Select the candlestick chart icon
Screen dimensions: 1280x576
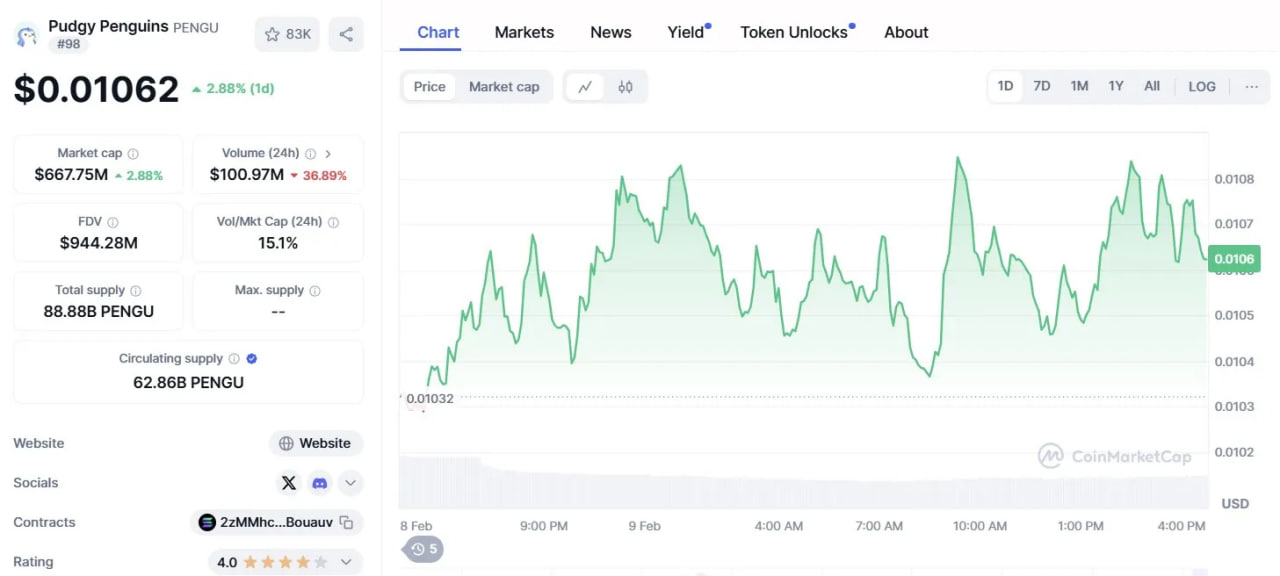click(x=626, y=87)
